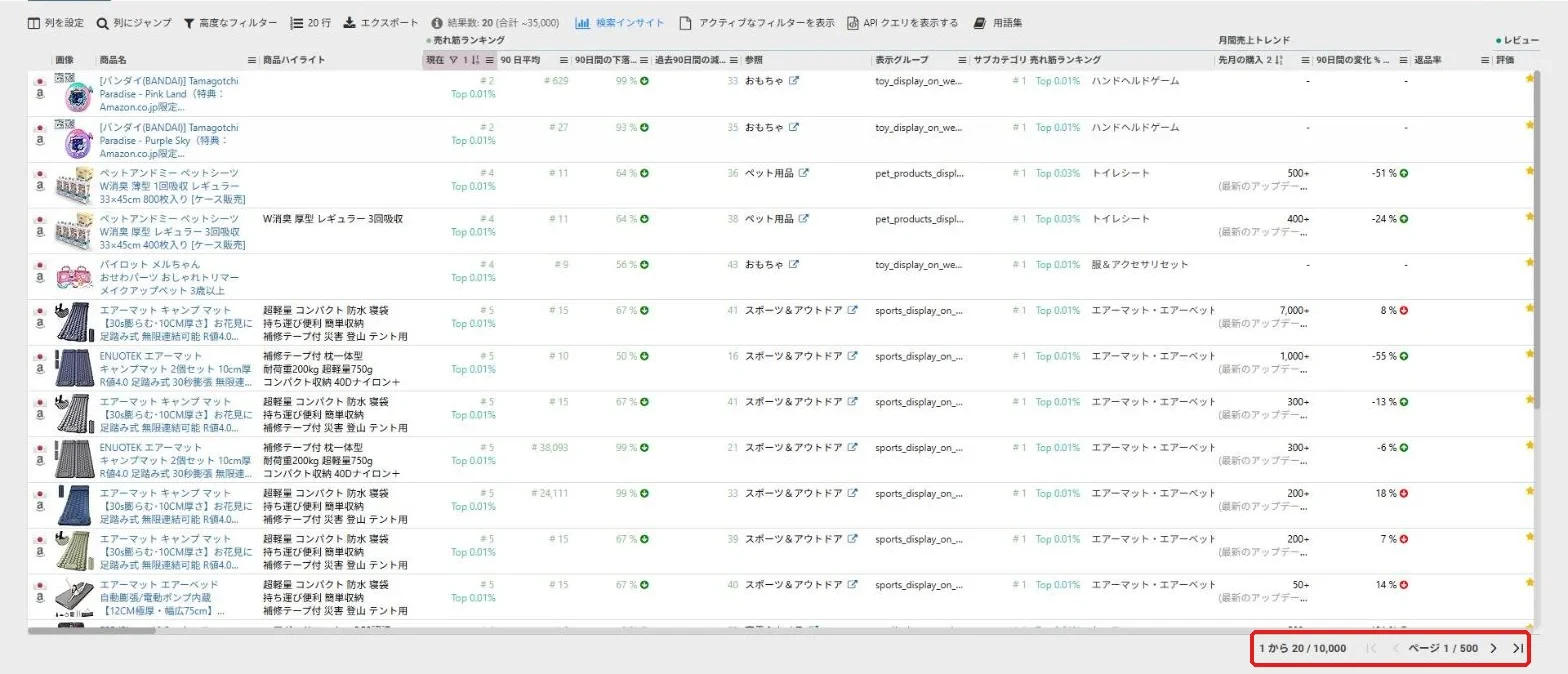Click the # 38,093 average rank cell

tap(549, 448)
